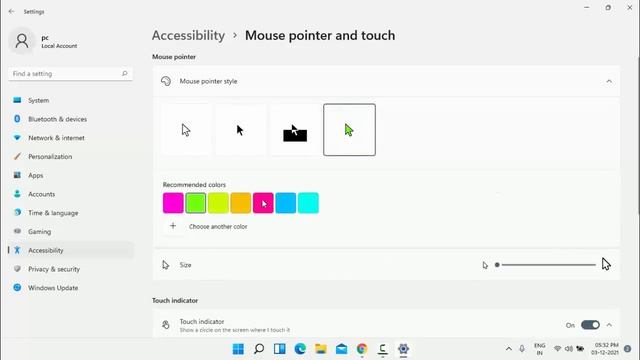Collapse the Mouse pointer style section
This screenshot has width=640, height=360.
[x=609, y=81]
